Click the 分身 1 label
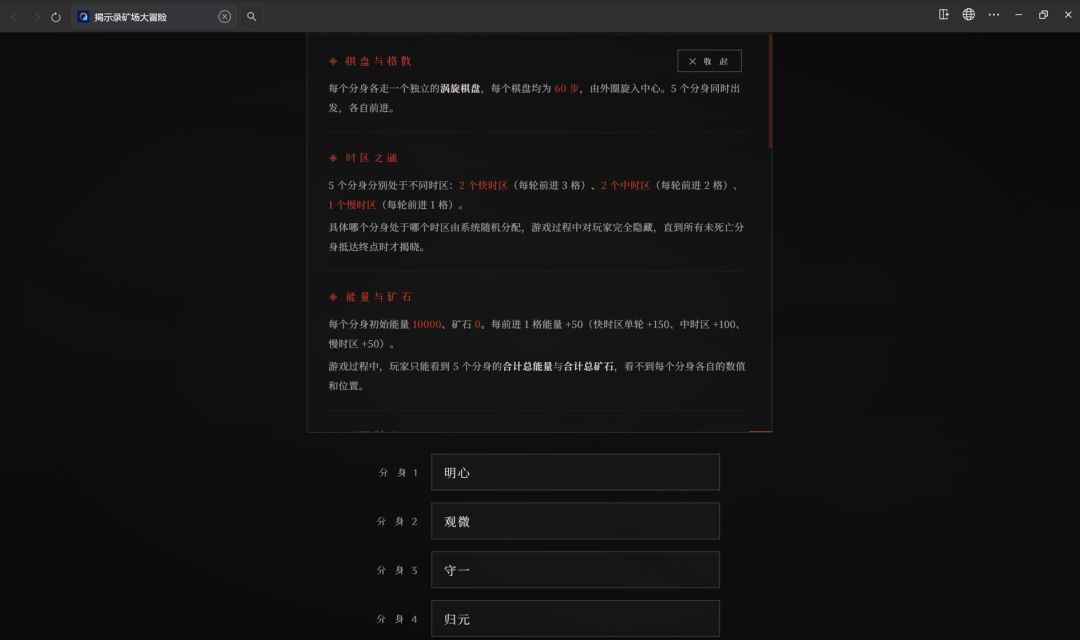The height and width of the screenshot is (640, 1080). pyautogui.click(x=398, y=473)
